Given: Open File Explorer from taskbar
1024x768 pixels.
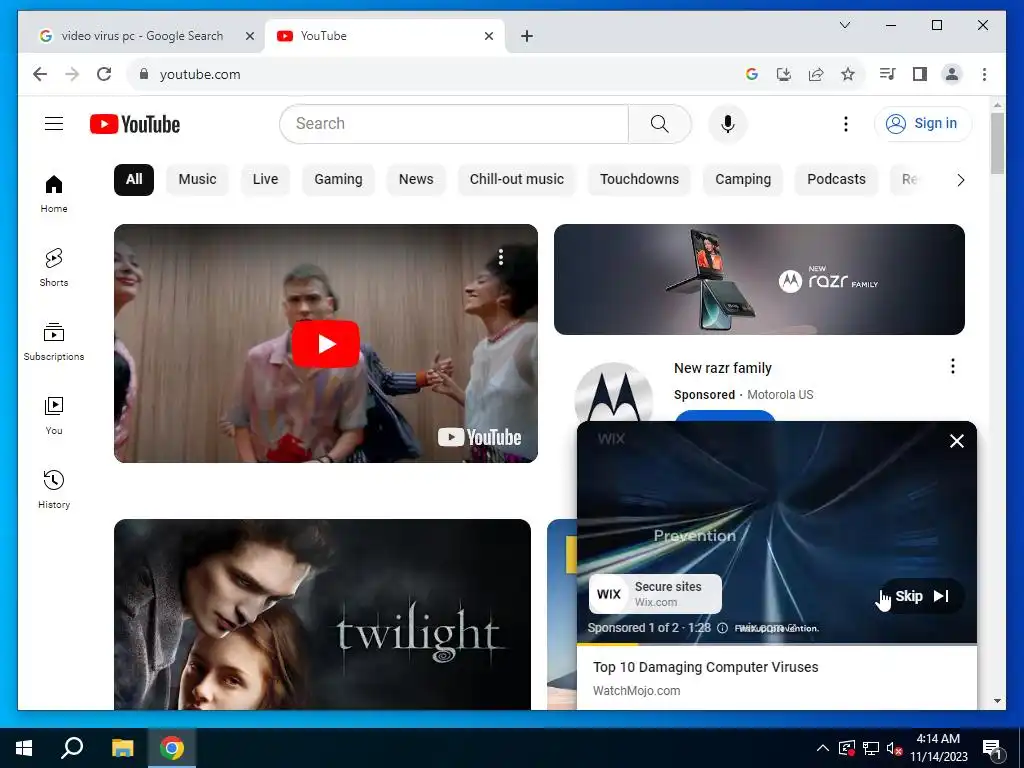Looking at the screenshot, I should coord(122,748).
